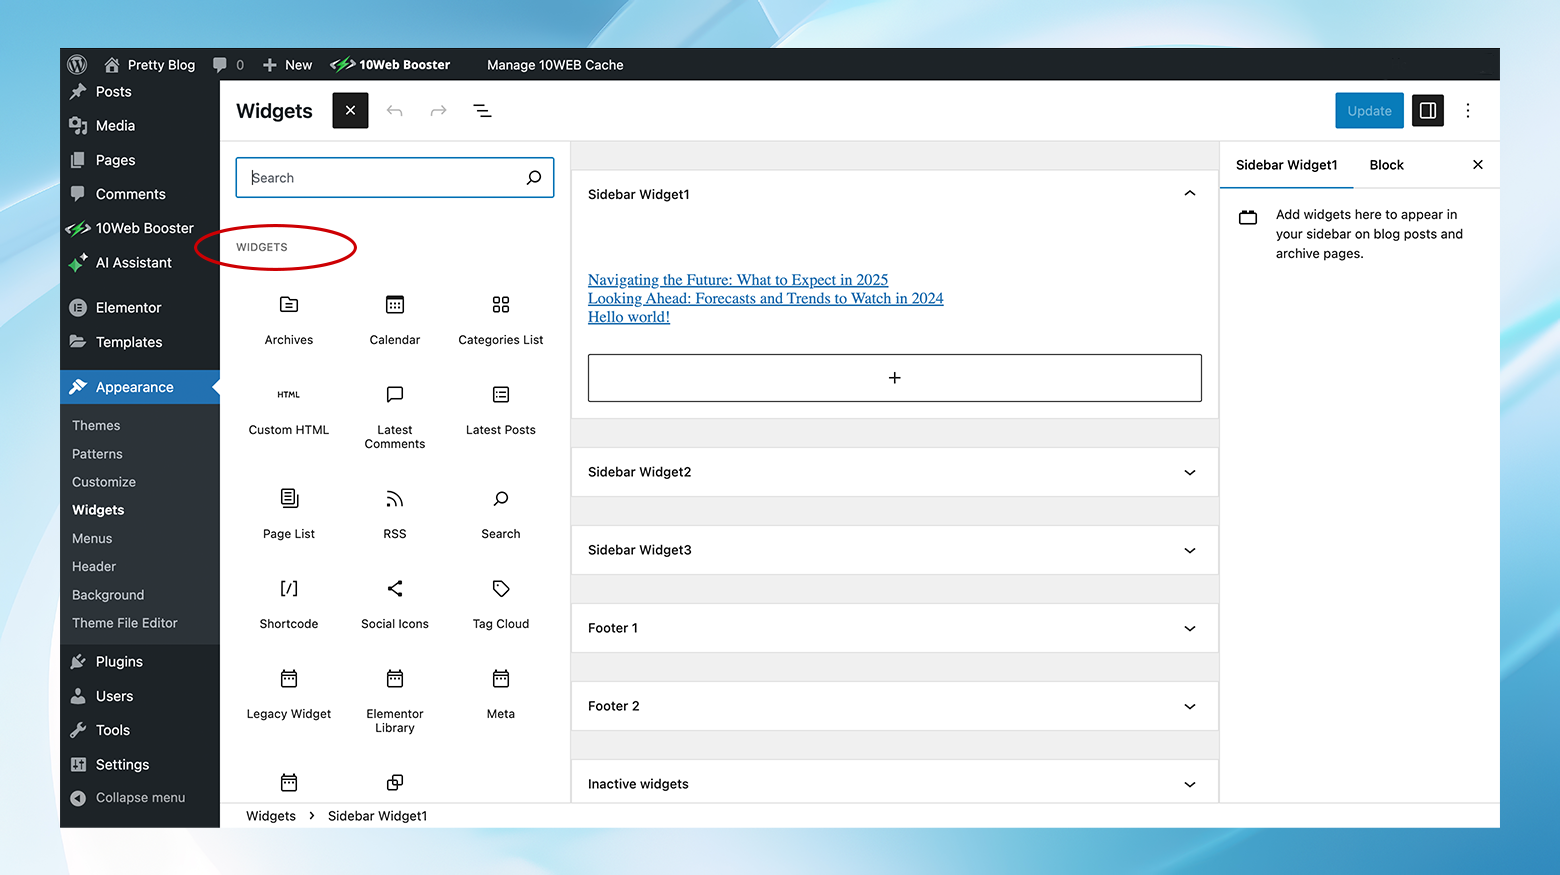Expand the Footer 1 widget area
Screen dimensions: 1560x875
[x=1189, y=628]
